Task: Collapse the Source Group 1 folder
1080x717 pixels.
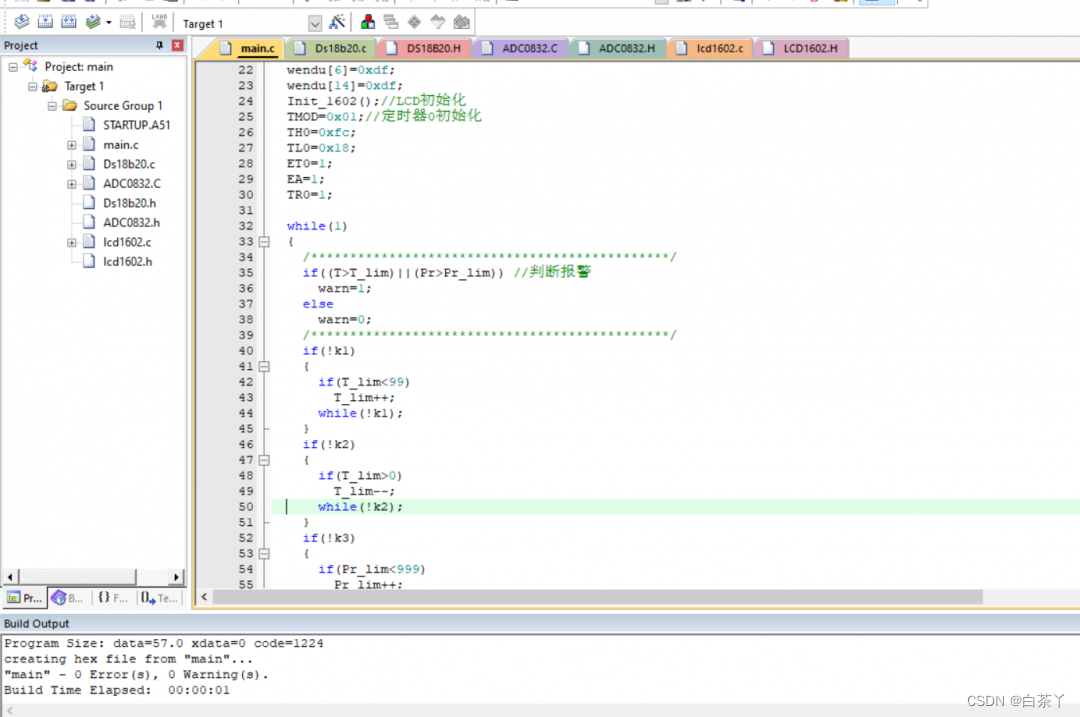Action: (x=52, y=106)
